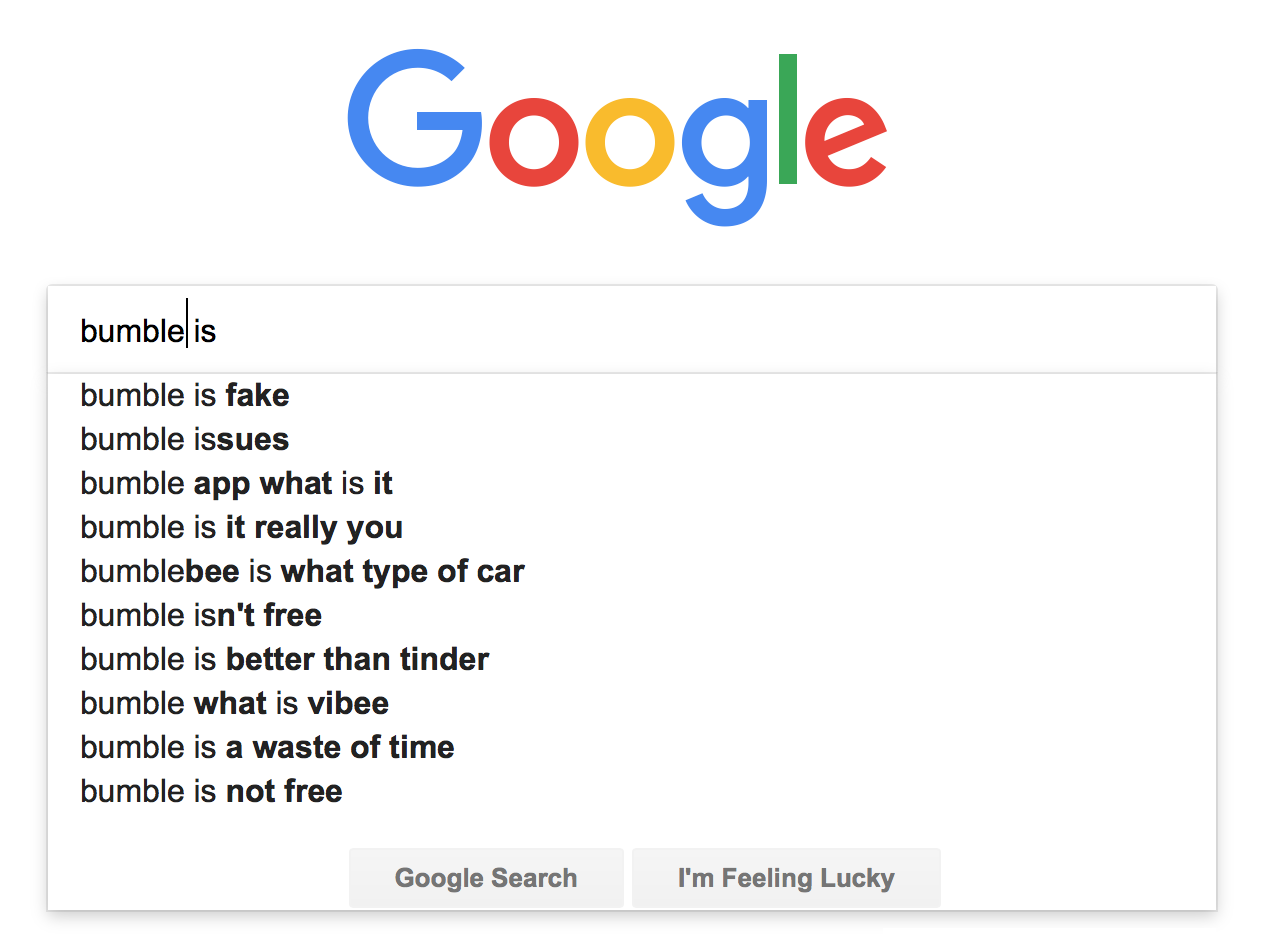The image size is (1266, 938).
Task: Select the 'bumble isn't free' suggestion
Action: [201, 616]
